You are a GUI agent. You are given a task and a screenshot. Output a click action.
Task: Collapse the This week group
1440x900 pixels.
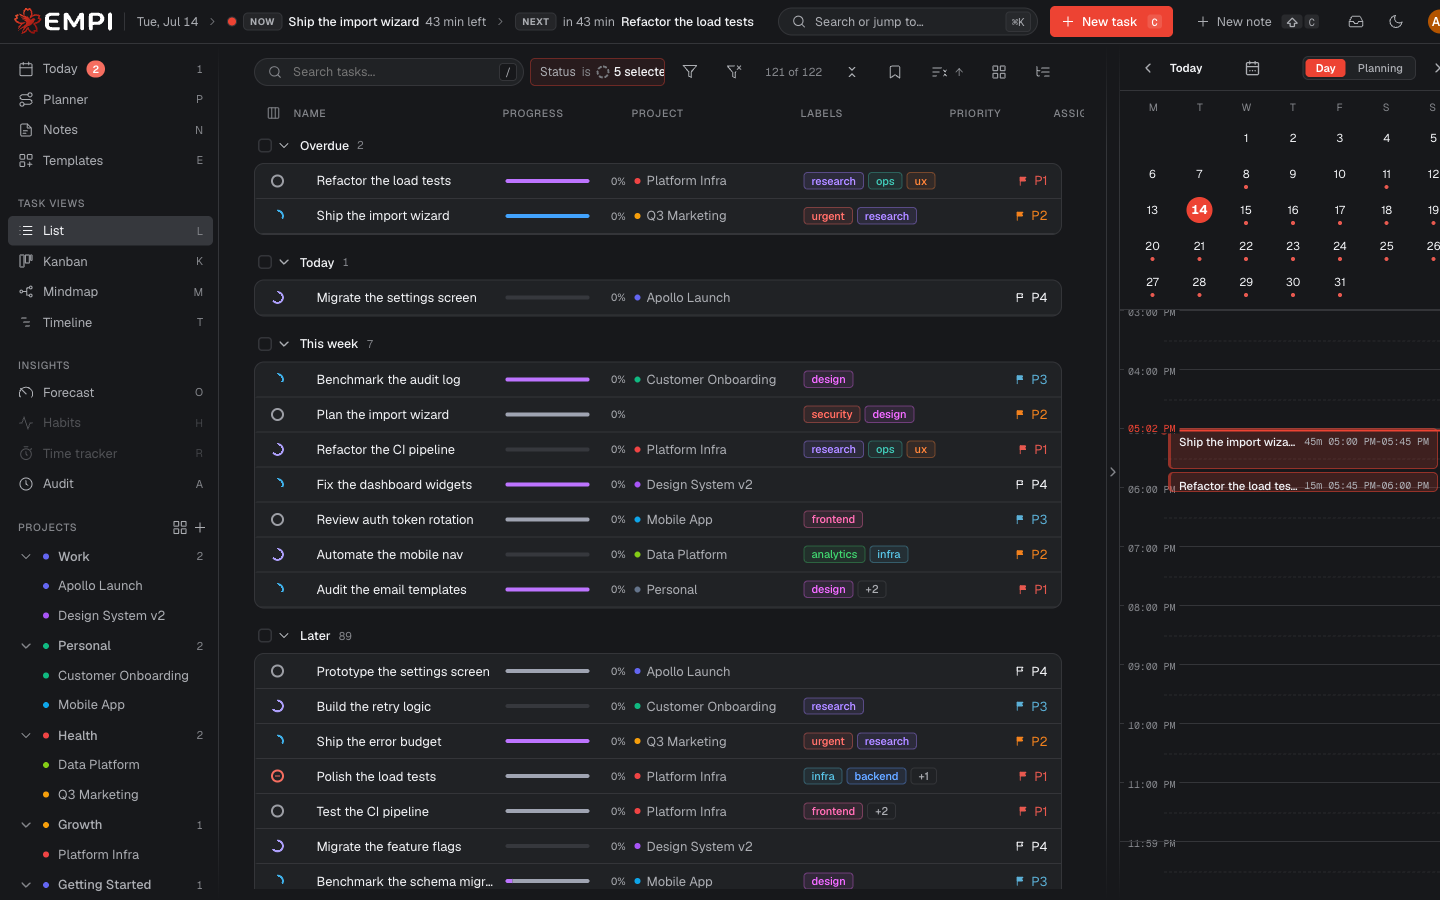point(284,344)
